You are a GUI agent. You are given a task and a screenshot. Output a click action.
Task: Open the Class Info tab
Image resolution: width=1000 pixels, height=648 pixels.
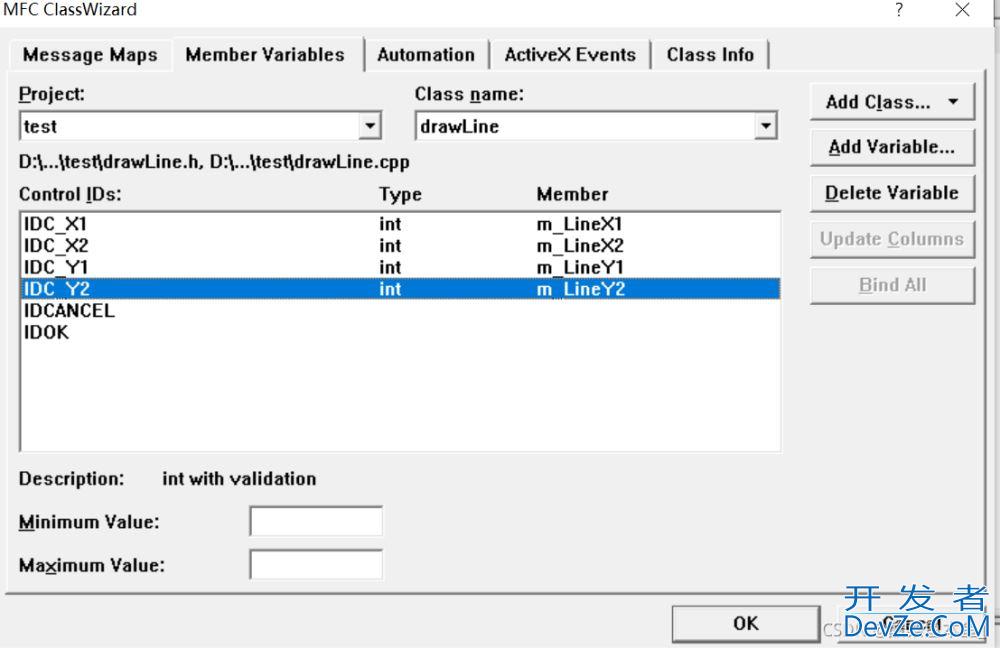tap(710, 55)
